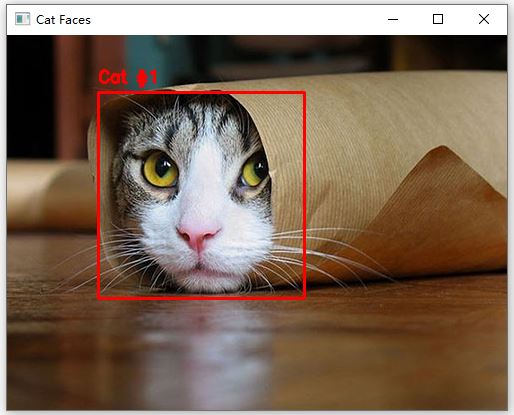Screen dimensions: 514x415
Task: Click the Cat Faces window app icon
Action: [x=22, y=19]
